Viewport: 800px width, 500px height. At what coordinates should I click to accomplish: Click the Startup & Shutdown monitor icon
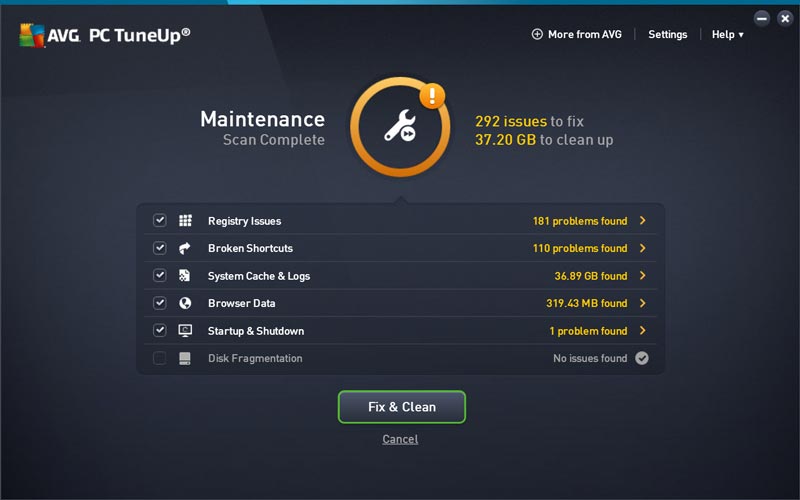[185, 331]
